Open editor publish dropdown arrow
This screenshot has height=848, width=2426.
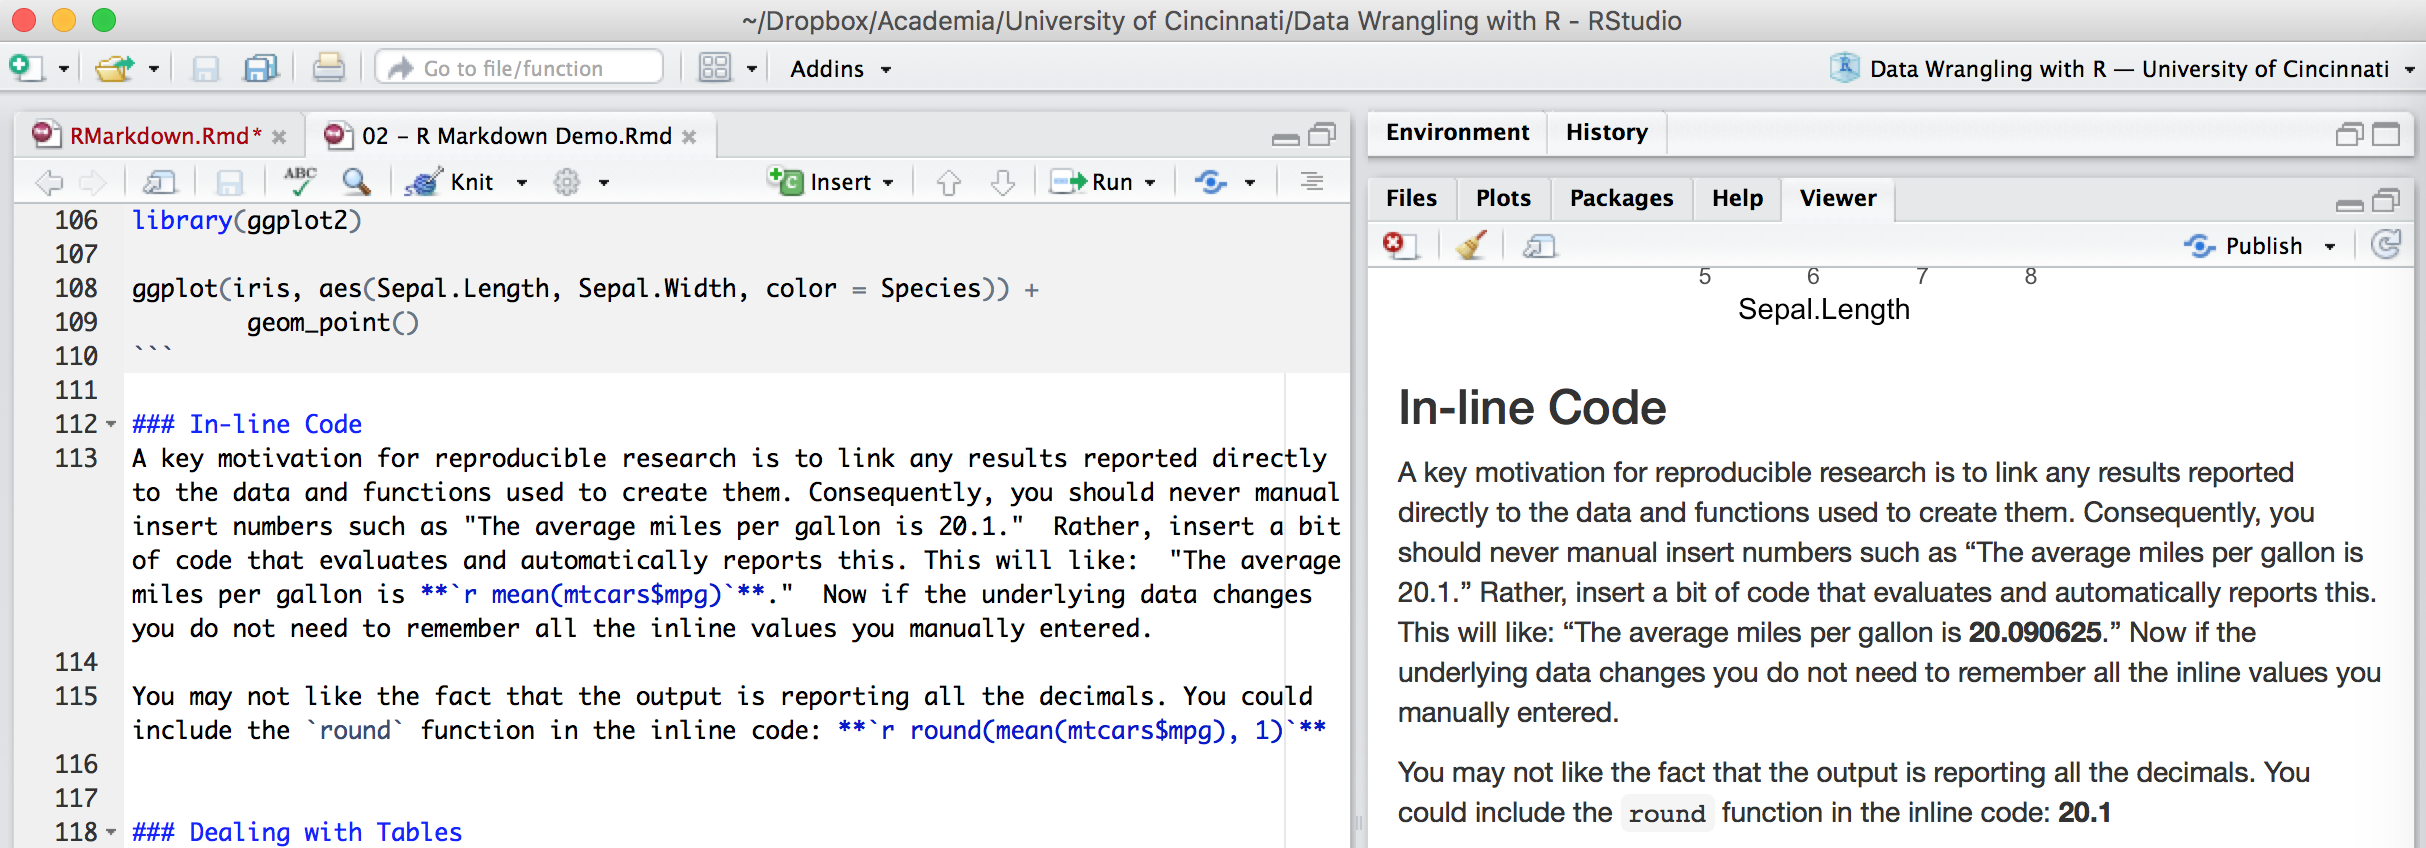[1250, 183]
